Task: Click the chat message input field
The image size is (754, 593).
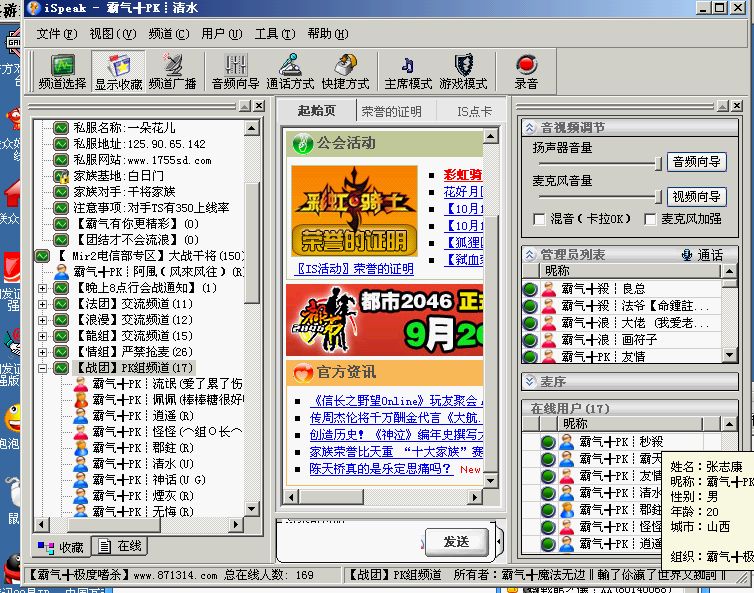Action: 350,541
